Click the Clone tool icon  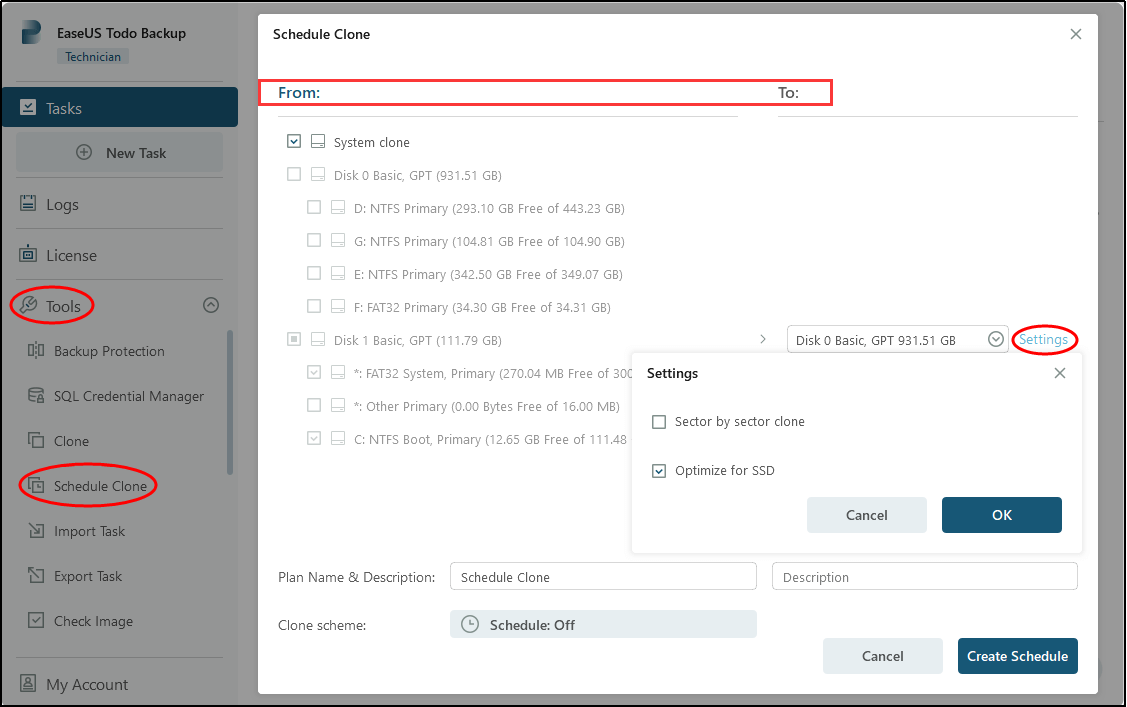coord(36,440)
